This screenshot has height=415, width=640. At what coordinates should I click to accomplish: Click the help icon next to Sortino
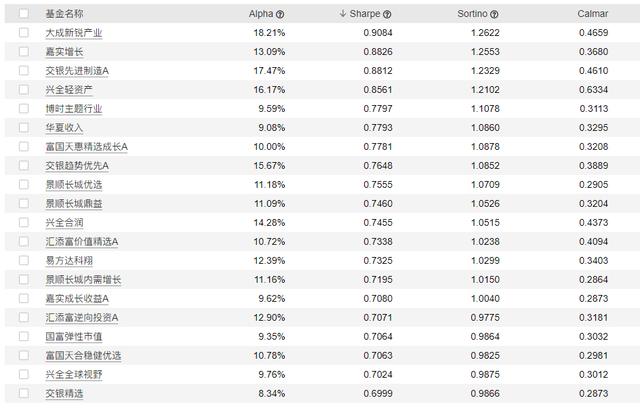[x=494, y=15]
